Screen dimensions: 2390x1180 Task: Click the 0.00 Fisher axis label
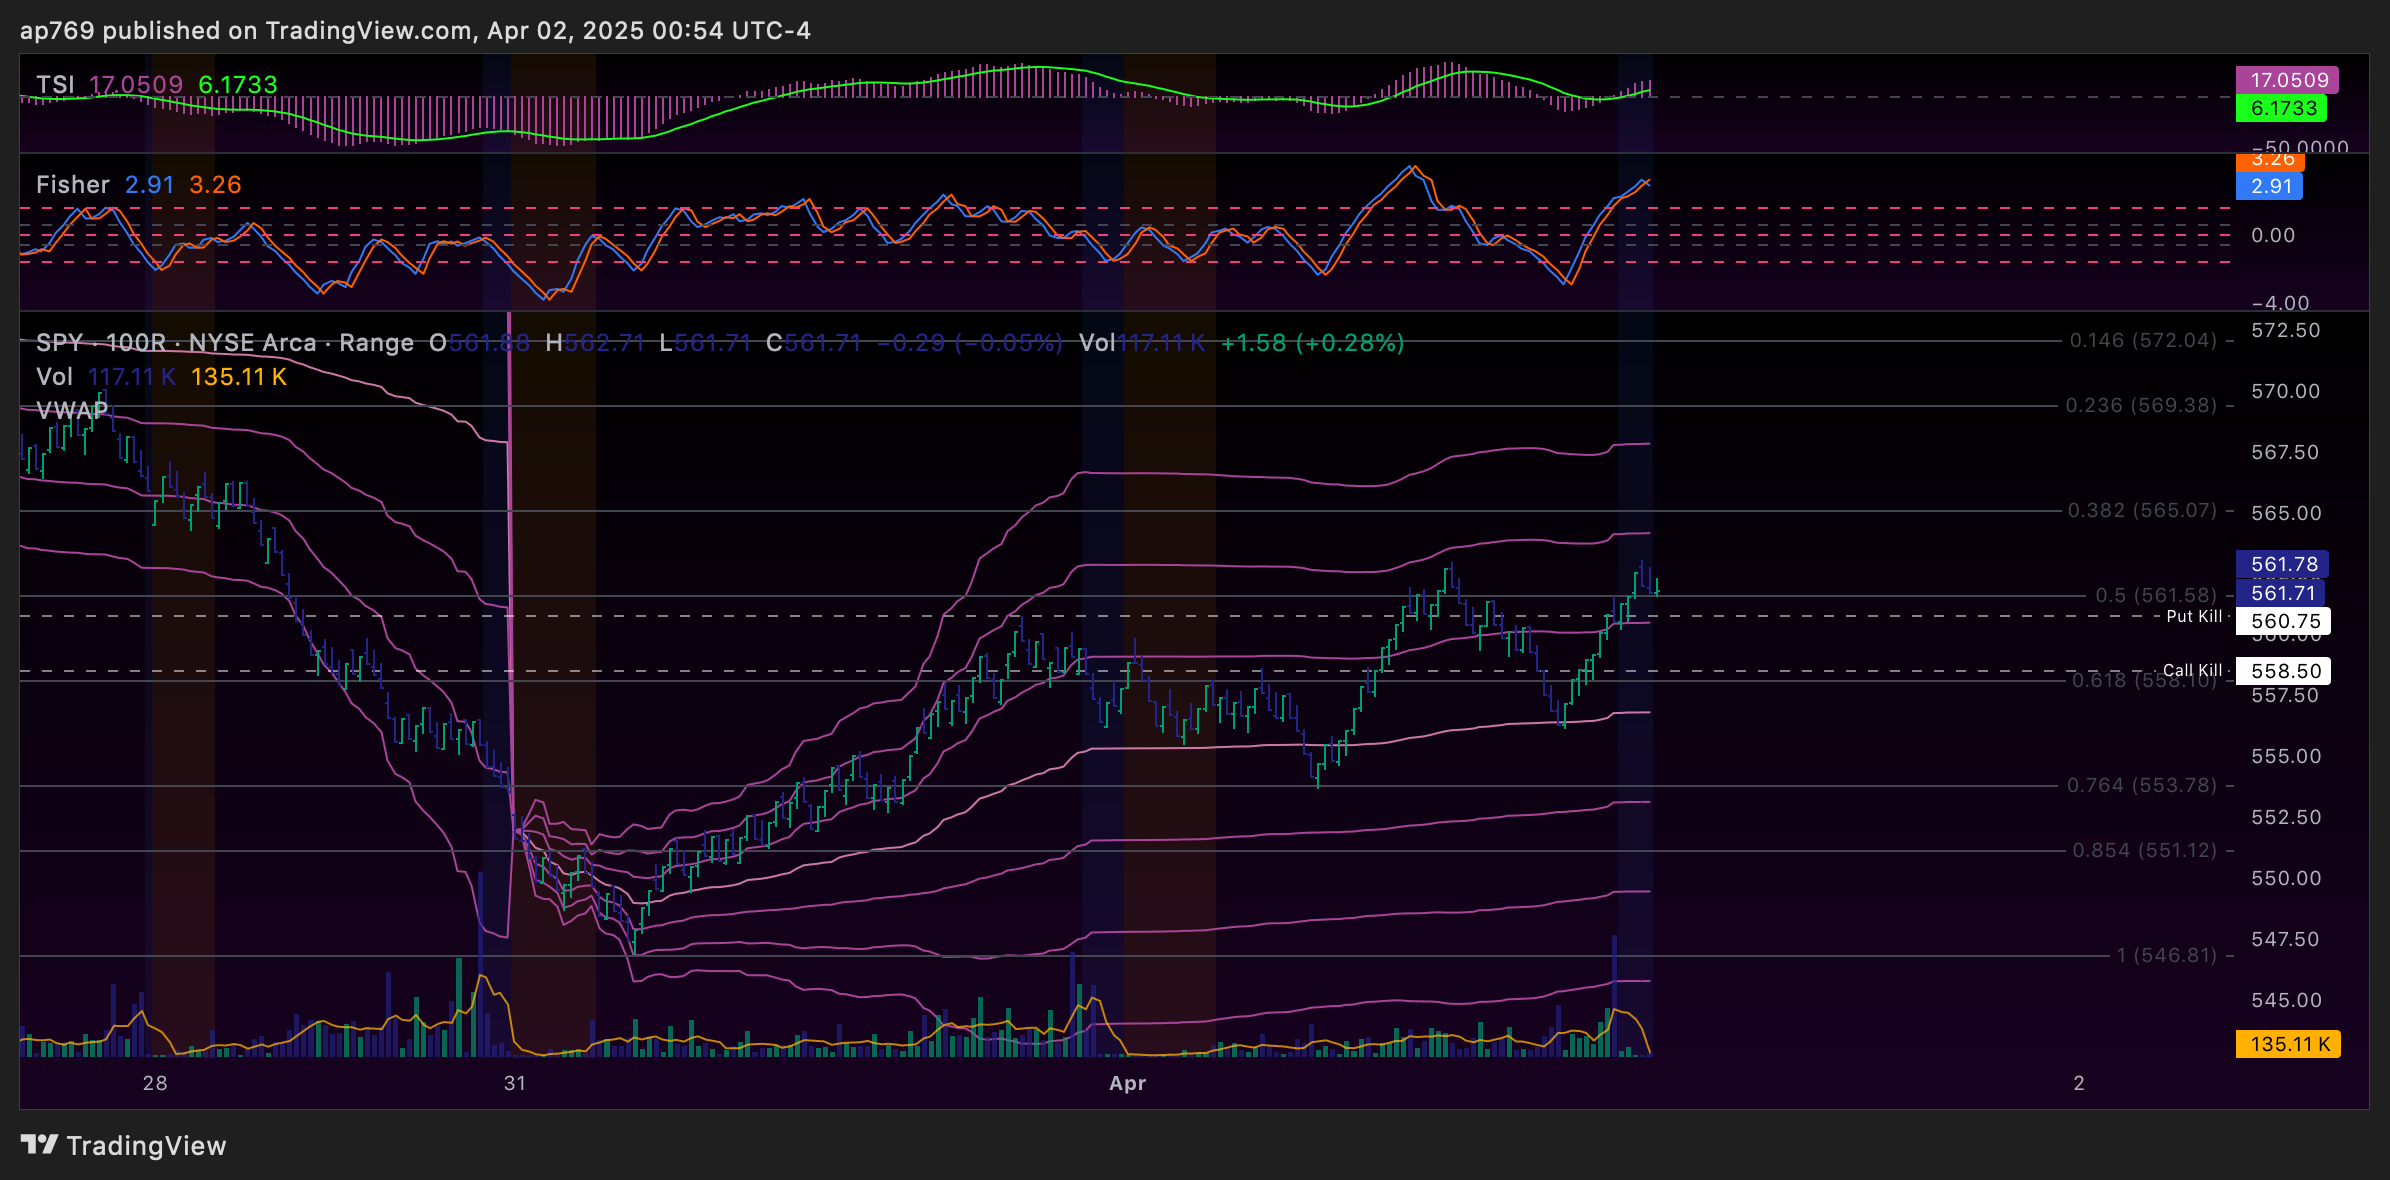[x=2273, y=235]
